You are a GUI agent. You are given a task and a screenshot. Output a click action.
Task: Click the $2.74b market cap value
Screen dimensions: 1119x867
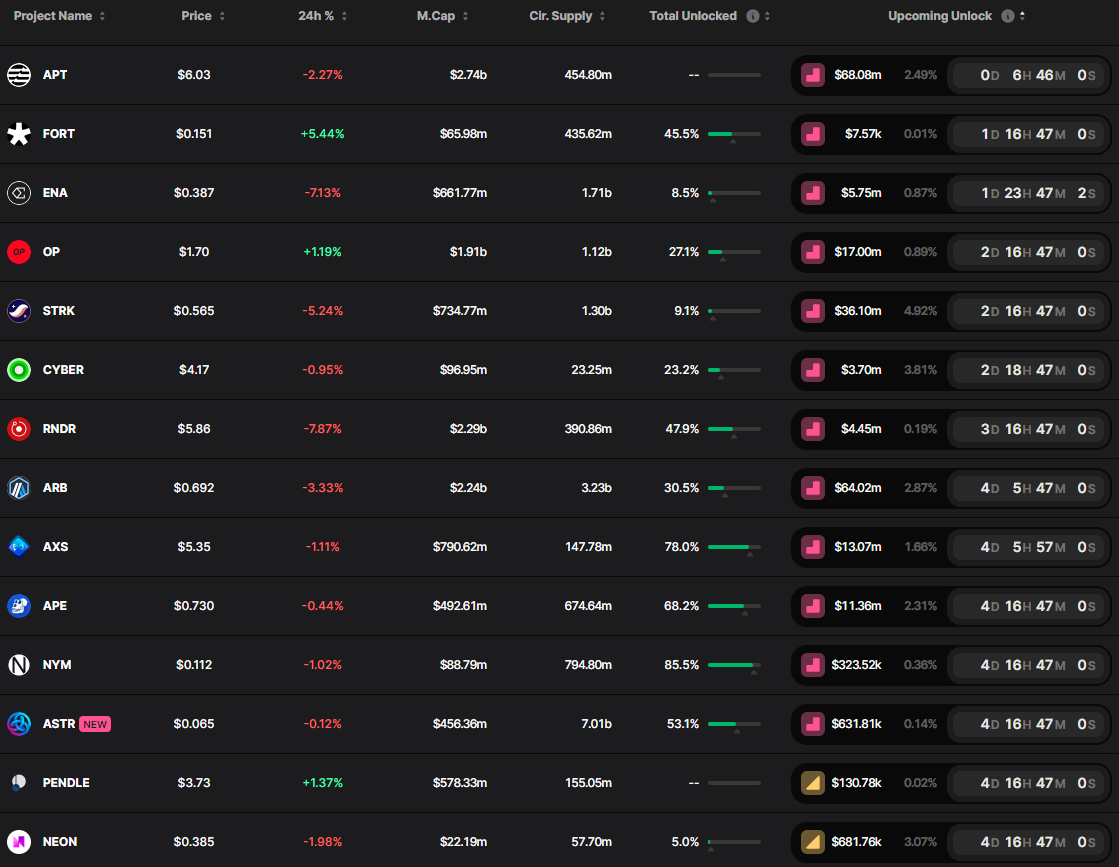point(468,75)
